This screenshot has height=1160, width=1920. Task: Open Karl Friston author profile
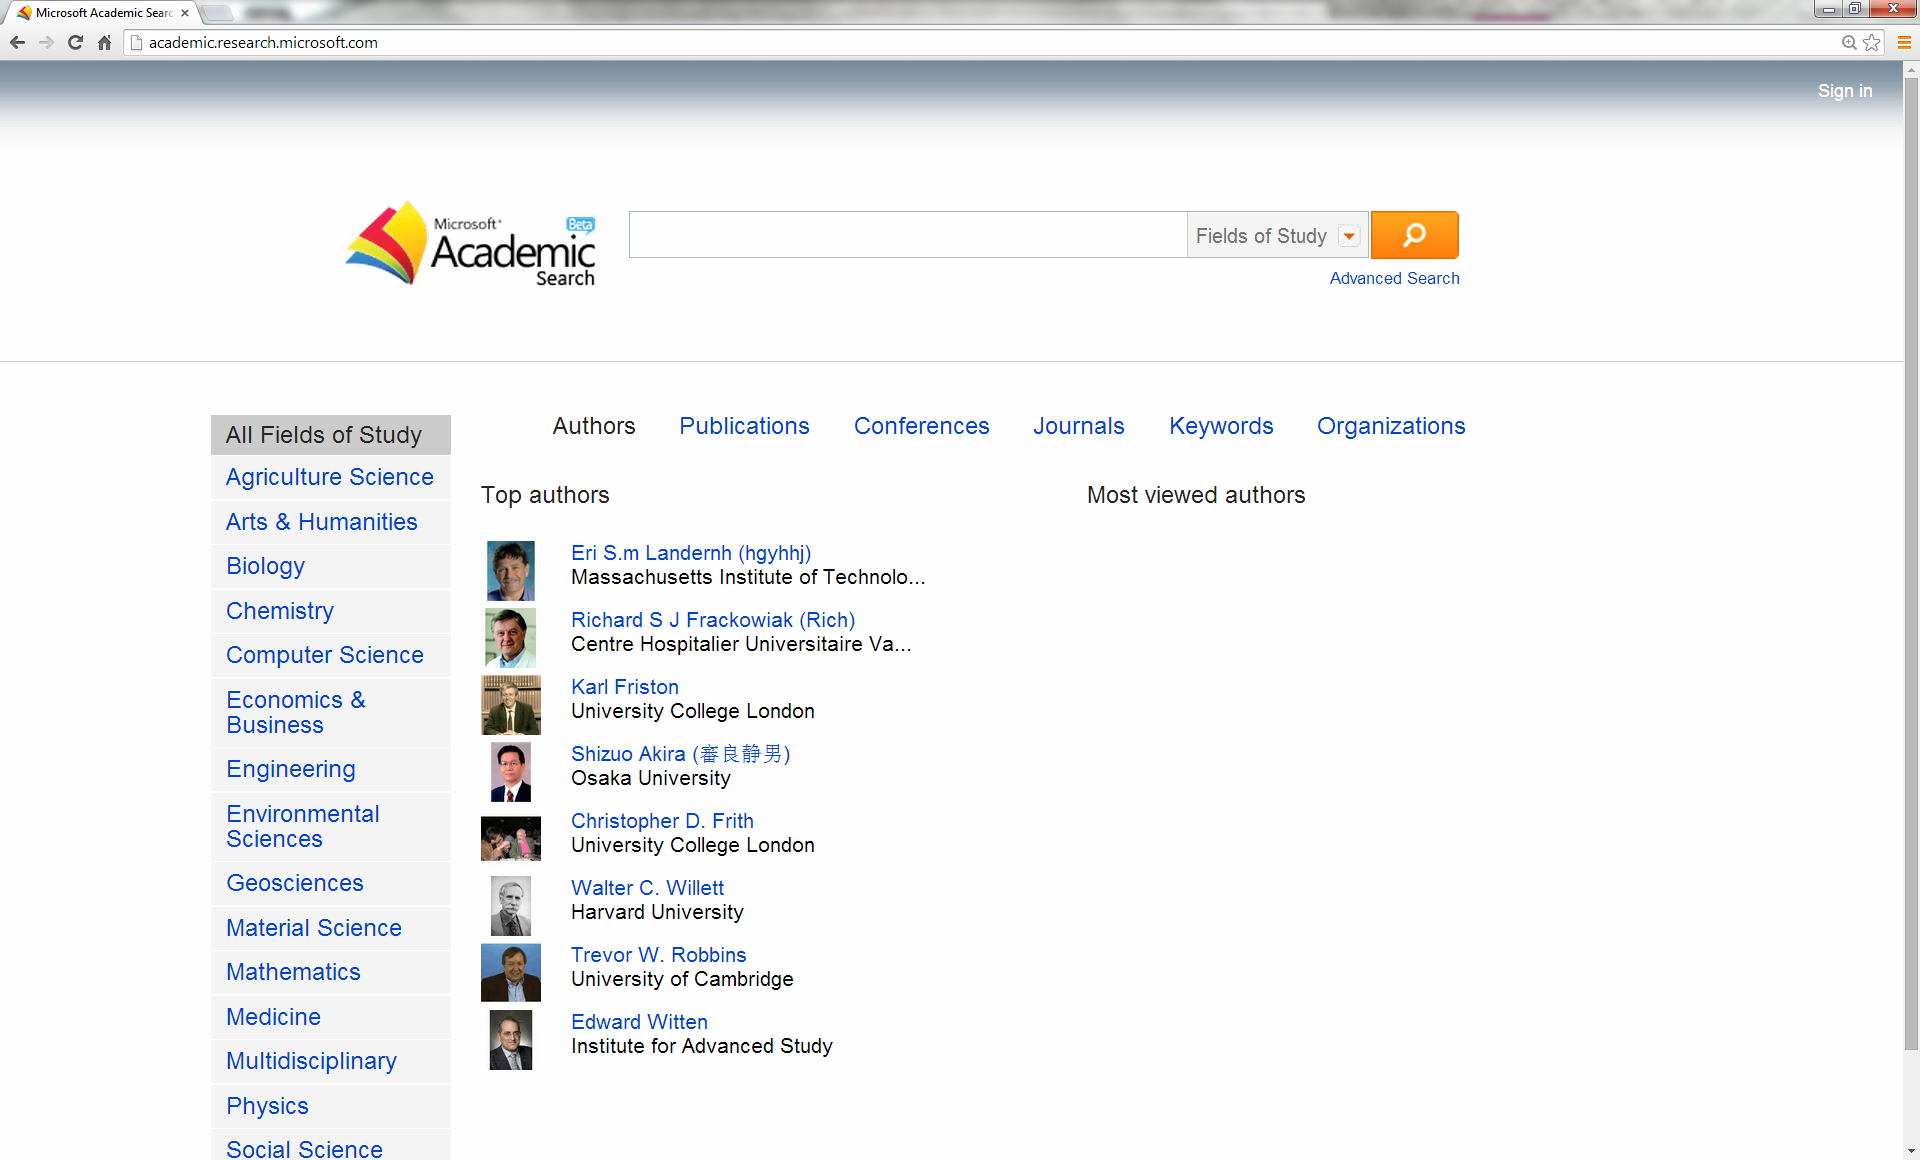625,687
